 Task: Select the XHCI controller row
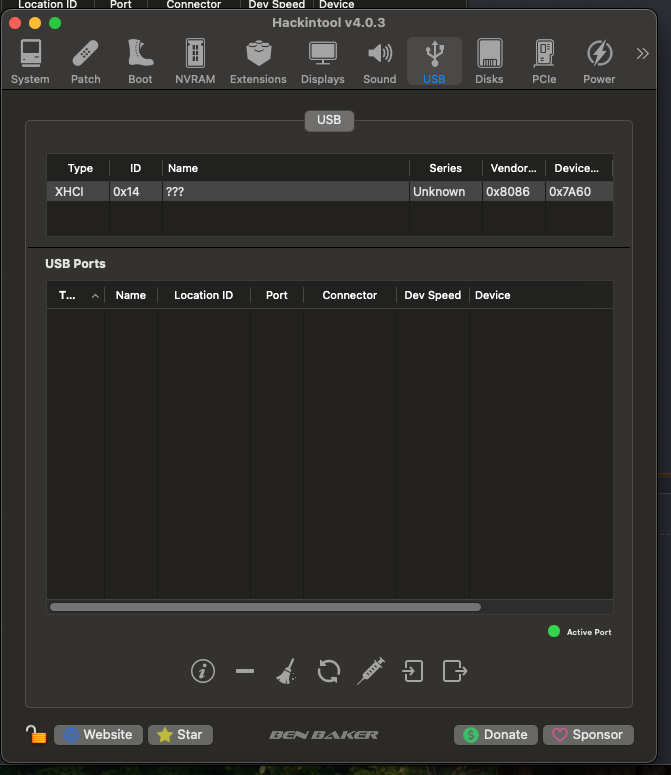330,191
